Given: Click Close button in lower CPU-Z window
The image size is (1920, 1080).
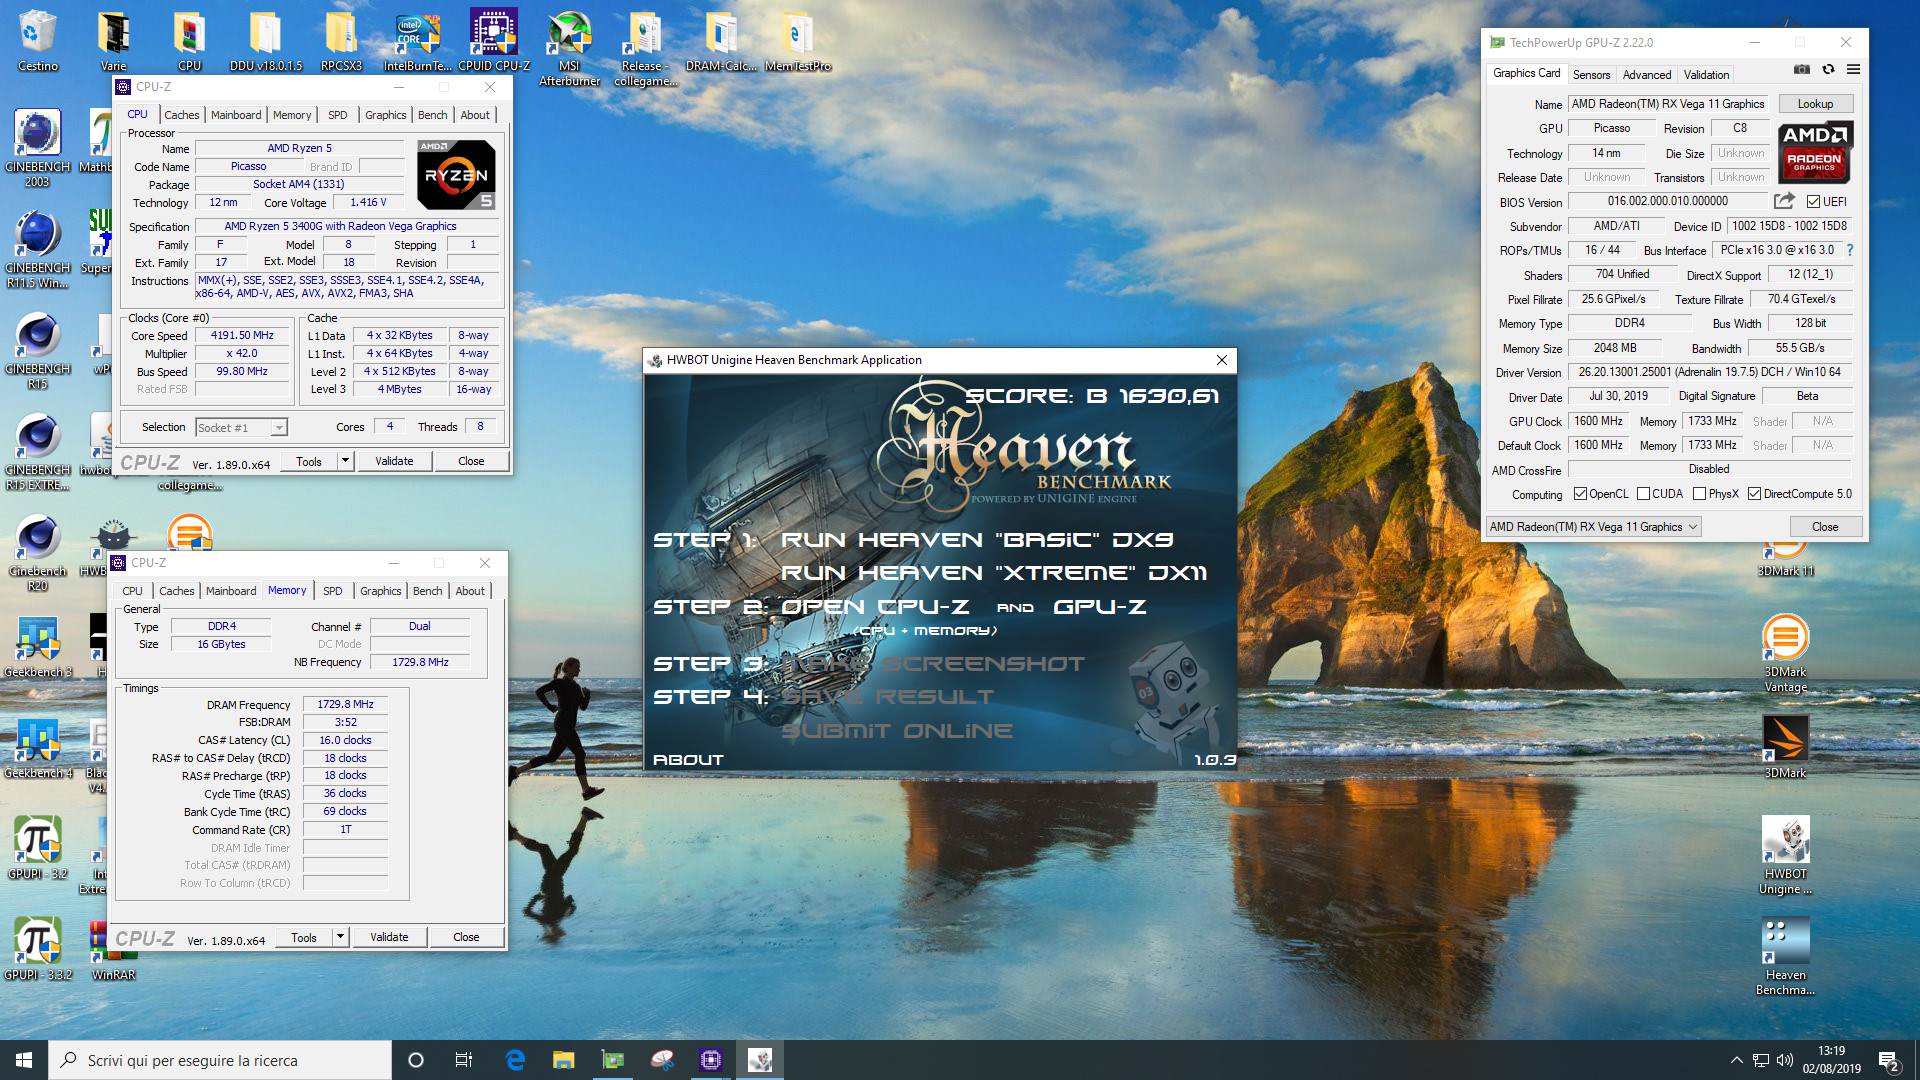Looking at the screenshot, I should click(466, 937).
